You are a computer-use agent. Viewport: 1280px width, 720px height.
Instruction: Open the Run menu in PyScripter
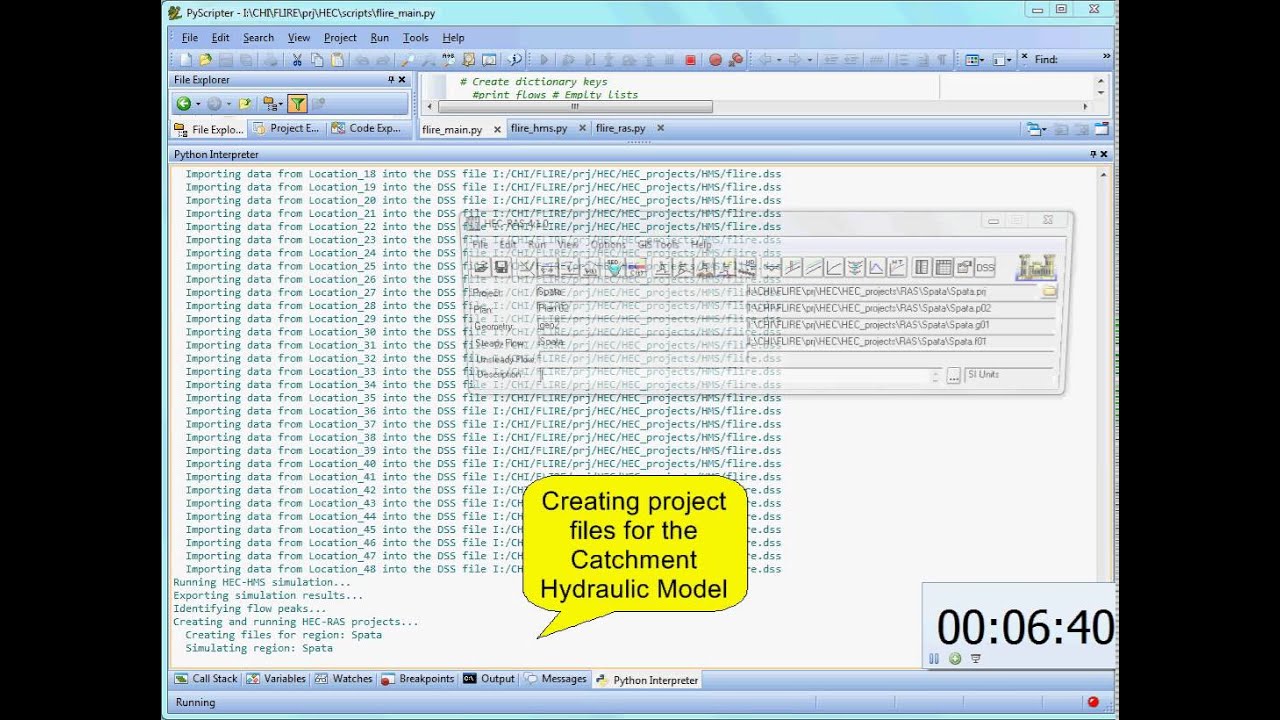point(379,37)
